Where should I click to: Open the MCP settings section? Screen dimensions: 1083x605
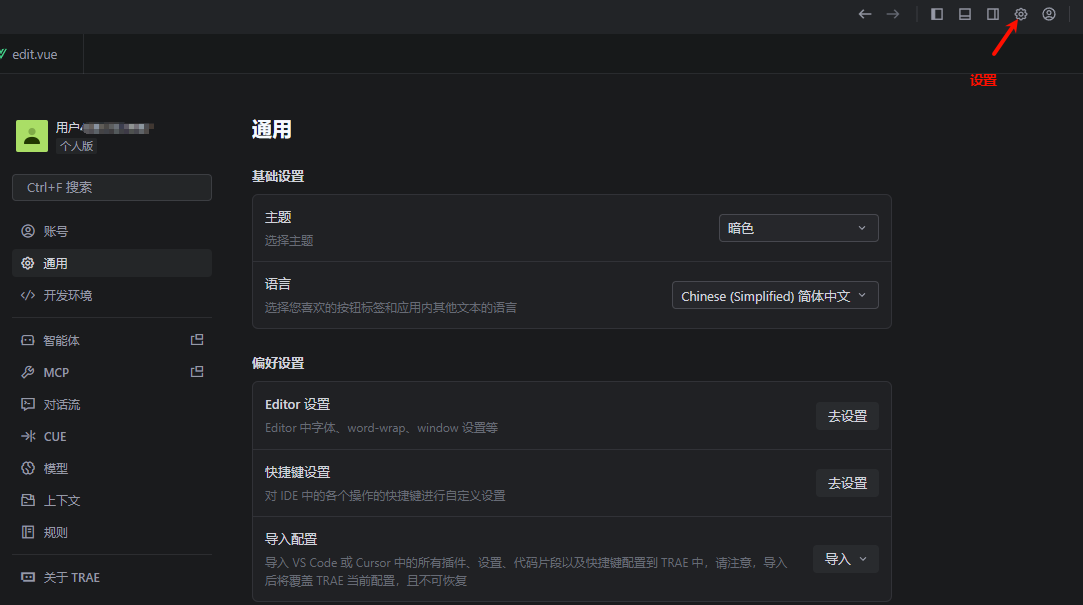pos(112,372)
